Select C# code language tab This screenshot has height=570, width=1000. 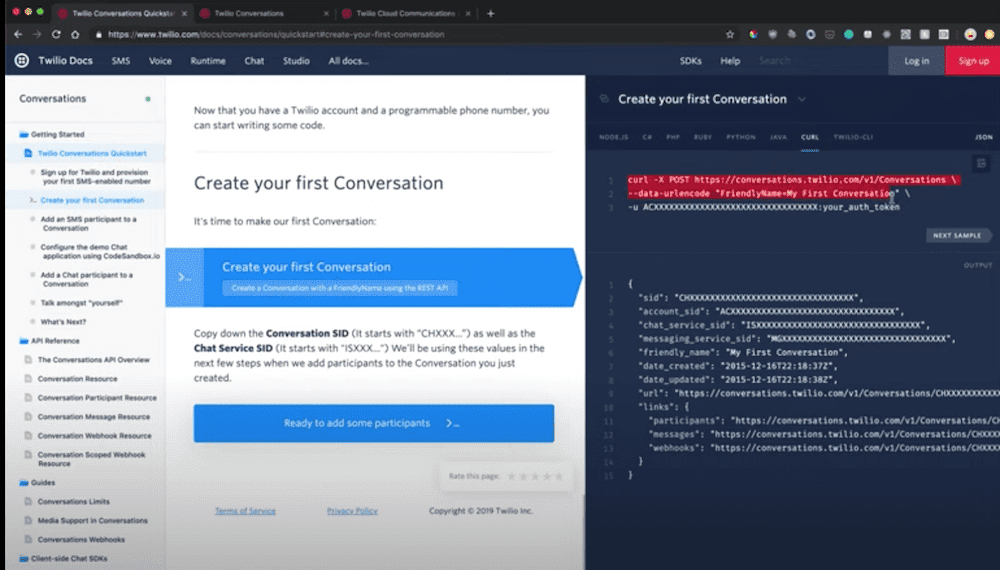647,137
